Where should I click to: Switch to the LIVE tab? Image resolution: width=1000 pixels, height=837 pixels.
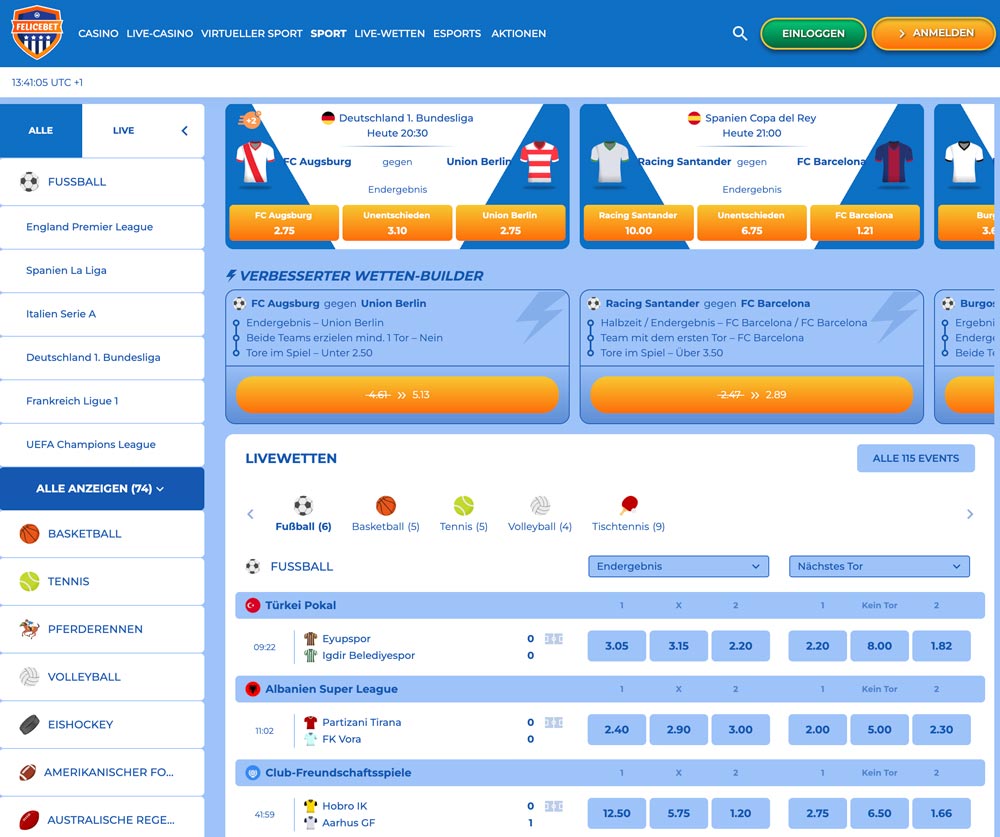point(123,130)
